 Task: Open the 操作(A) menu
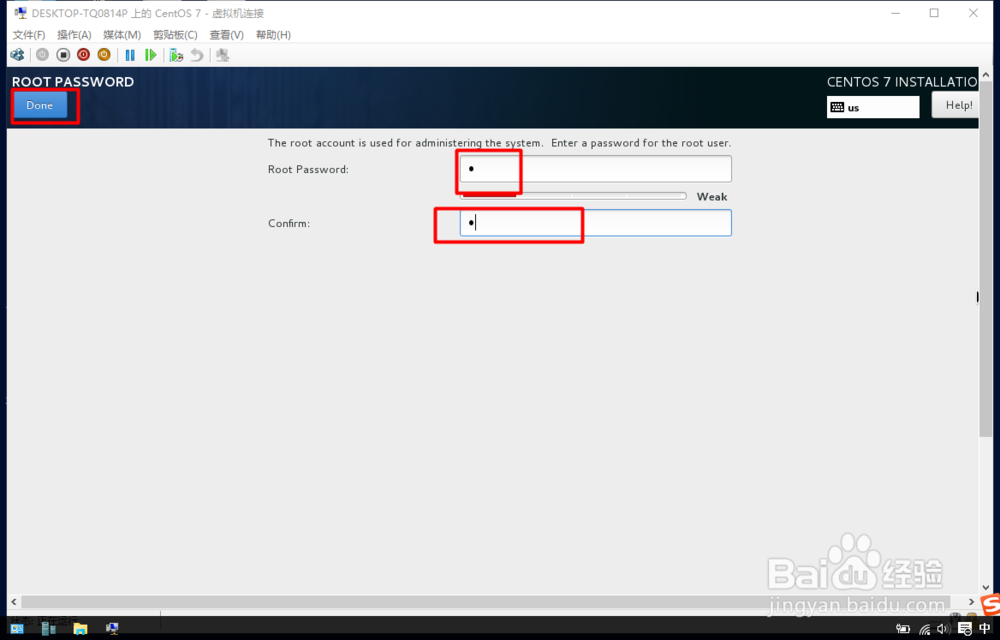pos(73,34)
